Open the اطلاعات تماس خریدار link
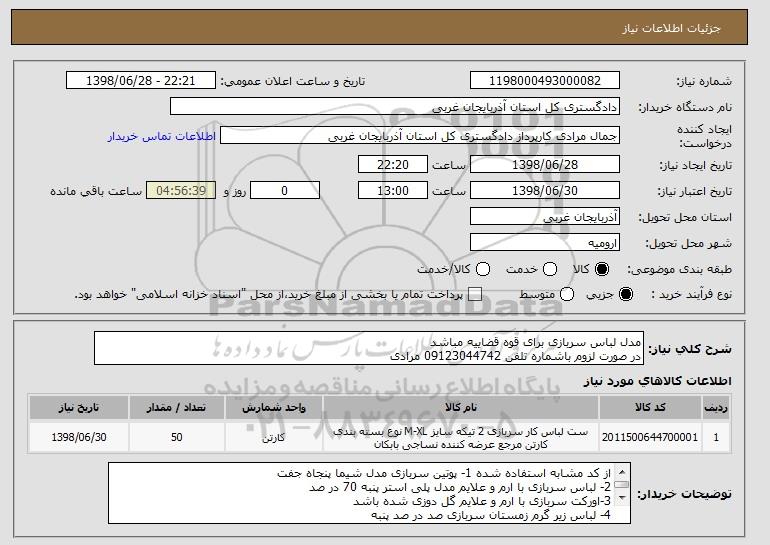 pyautogui.click(x=162, y=136)
